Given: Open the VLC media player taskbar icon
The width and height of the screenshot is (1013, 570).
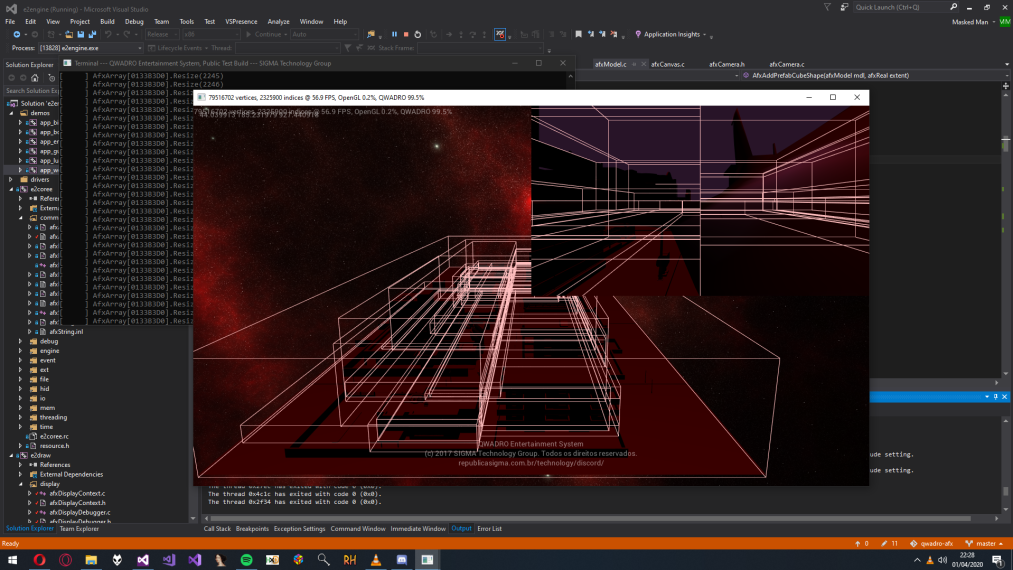Looking at the screenshot, I should point(376,560).
